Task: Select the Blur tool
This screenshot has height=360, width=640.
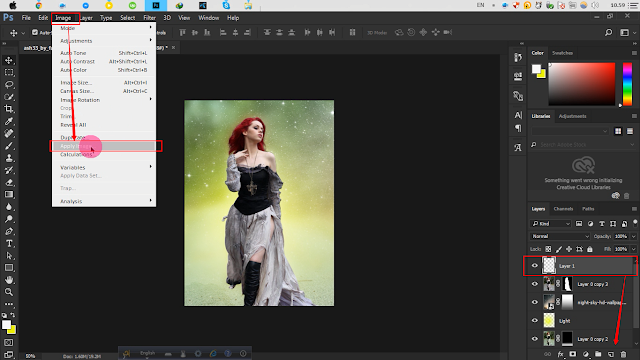Action: click(x=9, y=207)
